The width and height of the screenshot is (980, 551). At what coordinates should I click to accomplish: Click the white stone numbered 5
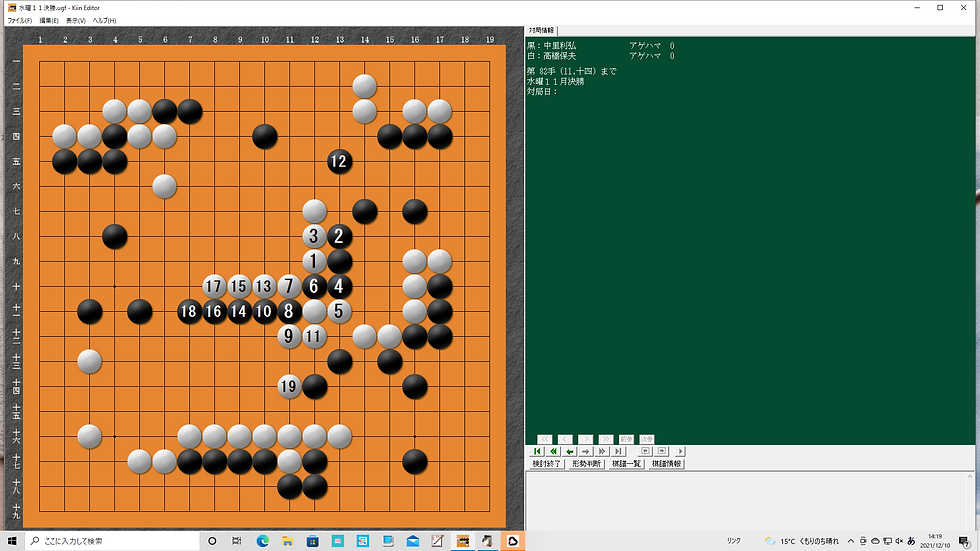tap(339, 311)
